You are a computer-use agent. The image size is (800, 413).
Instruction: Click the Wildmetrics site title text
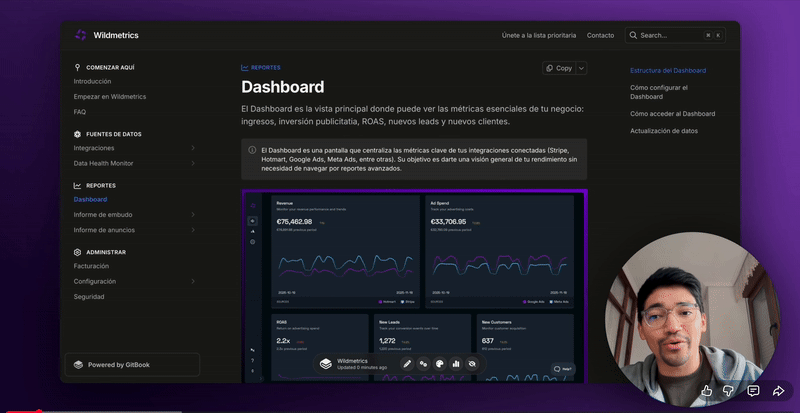coord(116,35)
